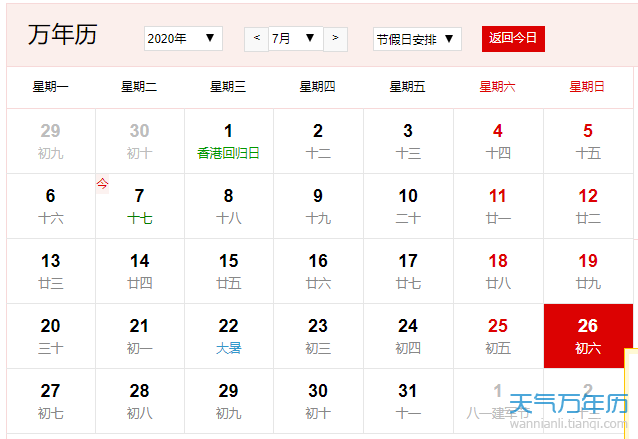Click the 星期五 column header
The width and height of the screenshot is (638, 439).
coord(407,87)
